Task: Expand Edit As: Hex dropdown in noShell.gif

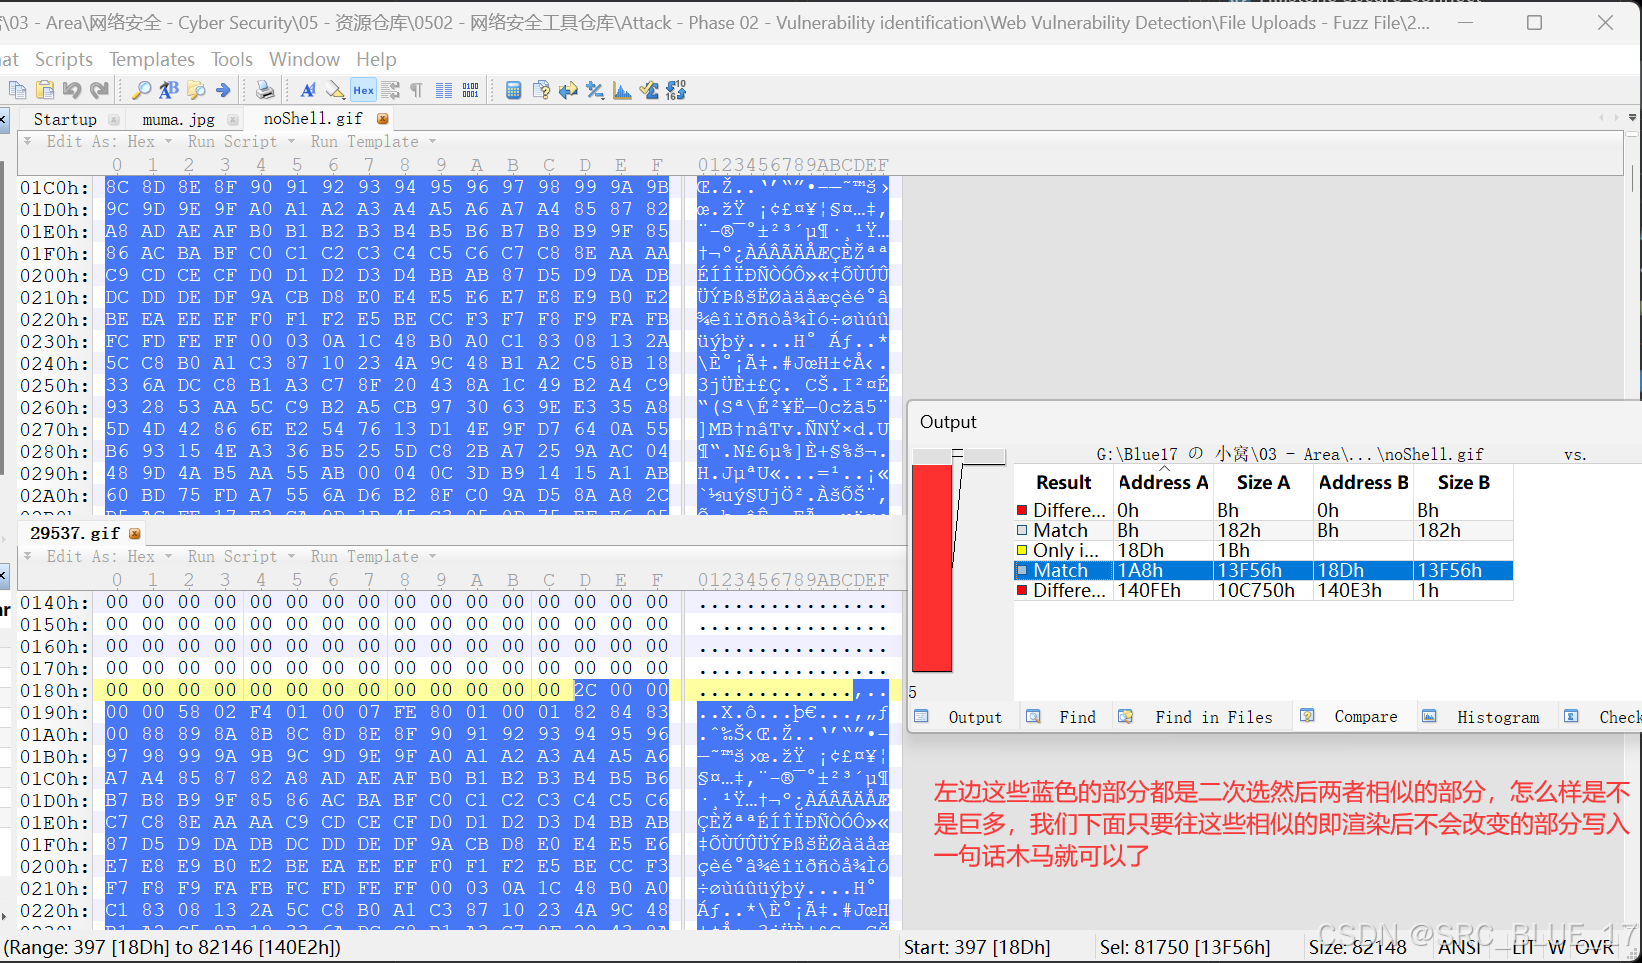Action: click(109, 141)
